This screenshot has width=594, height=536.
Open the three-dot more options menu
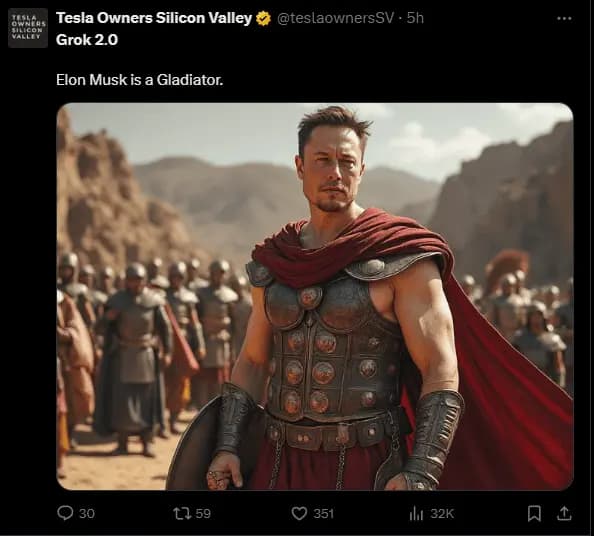(x=564, y=18)
